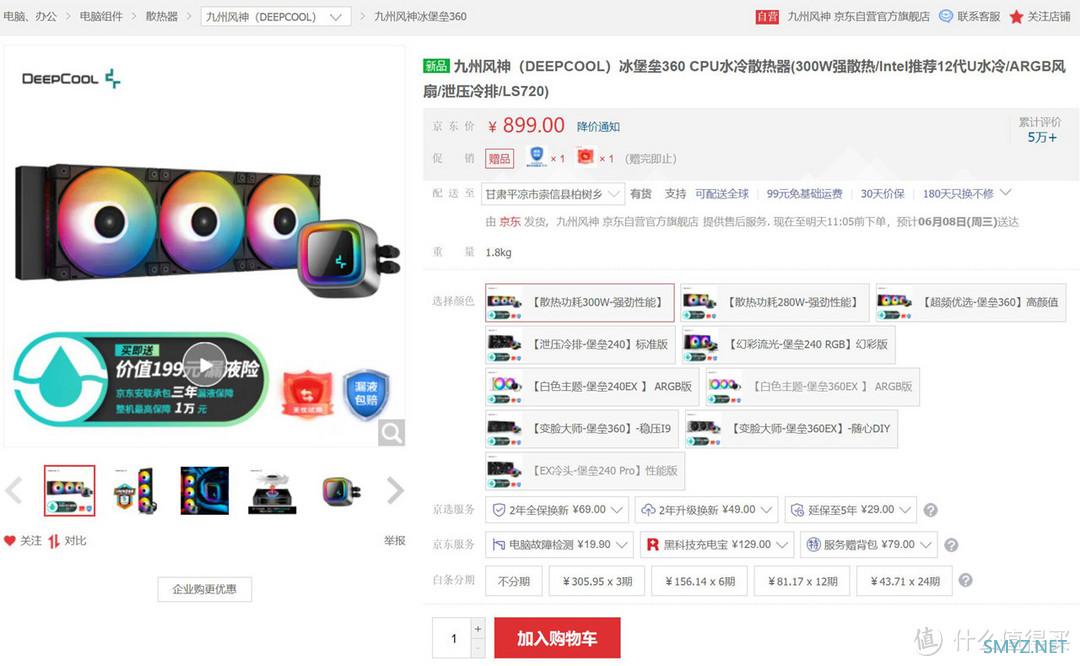Go to 电脑、办公 breadcrumb category
The height and width of the screenshot is (666, 1080).
point(30,17)
